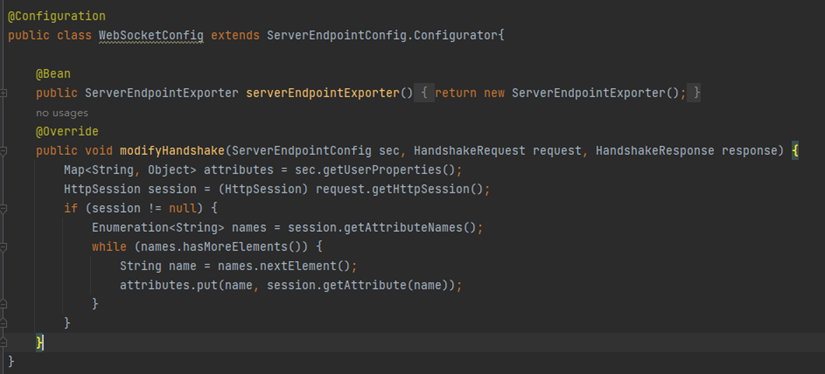Click the folded closing brace placeholder after ServerEndpointExporter();
The image size is (825, 374).
[696, 93]
